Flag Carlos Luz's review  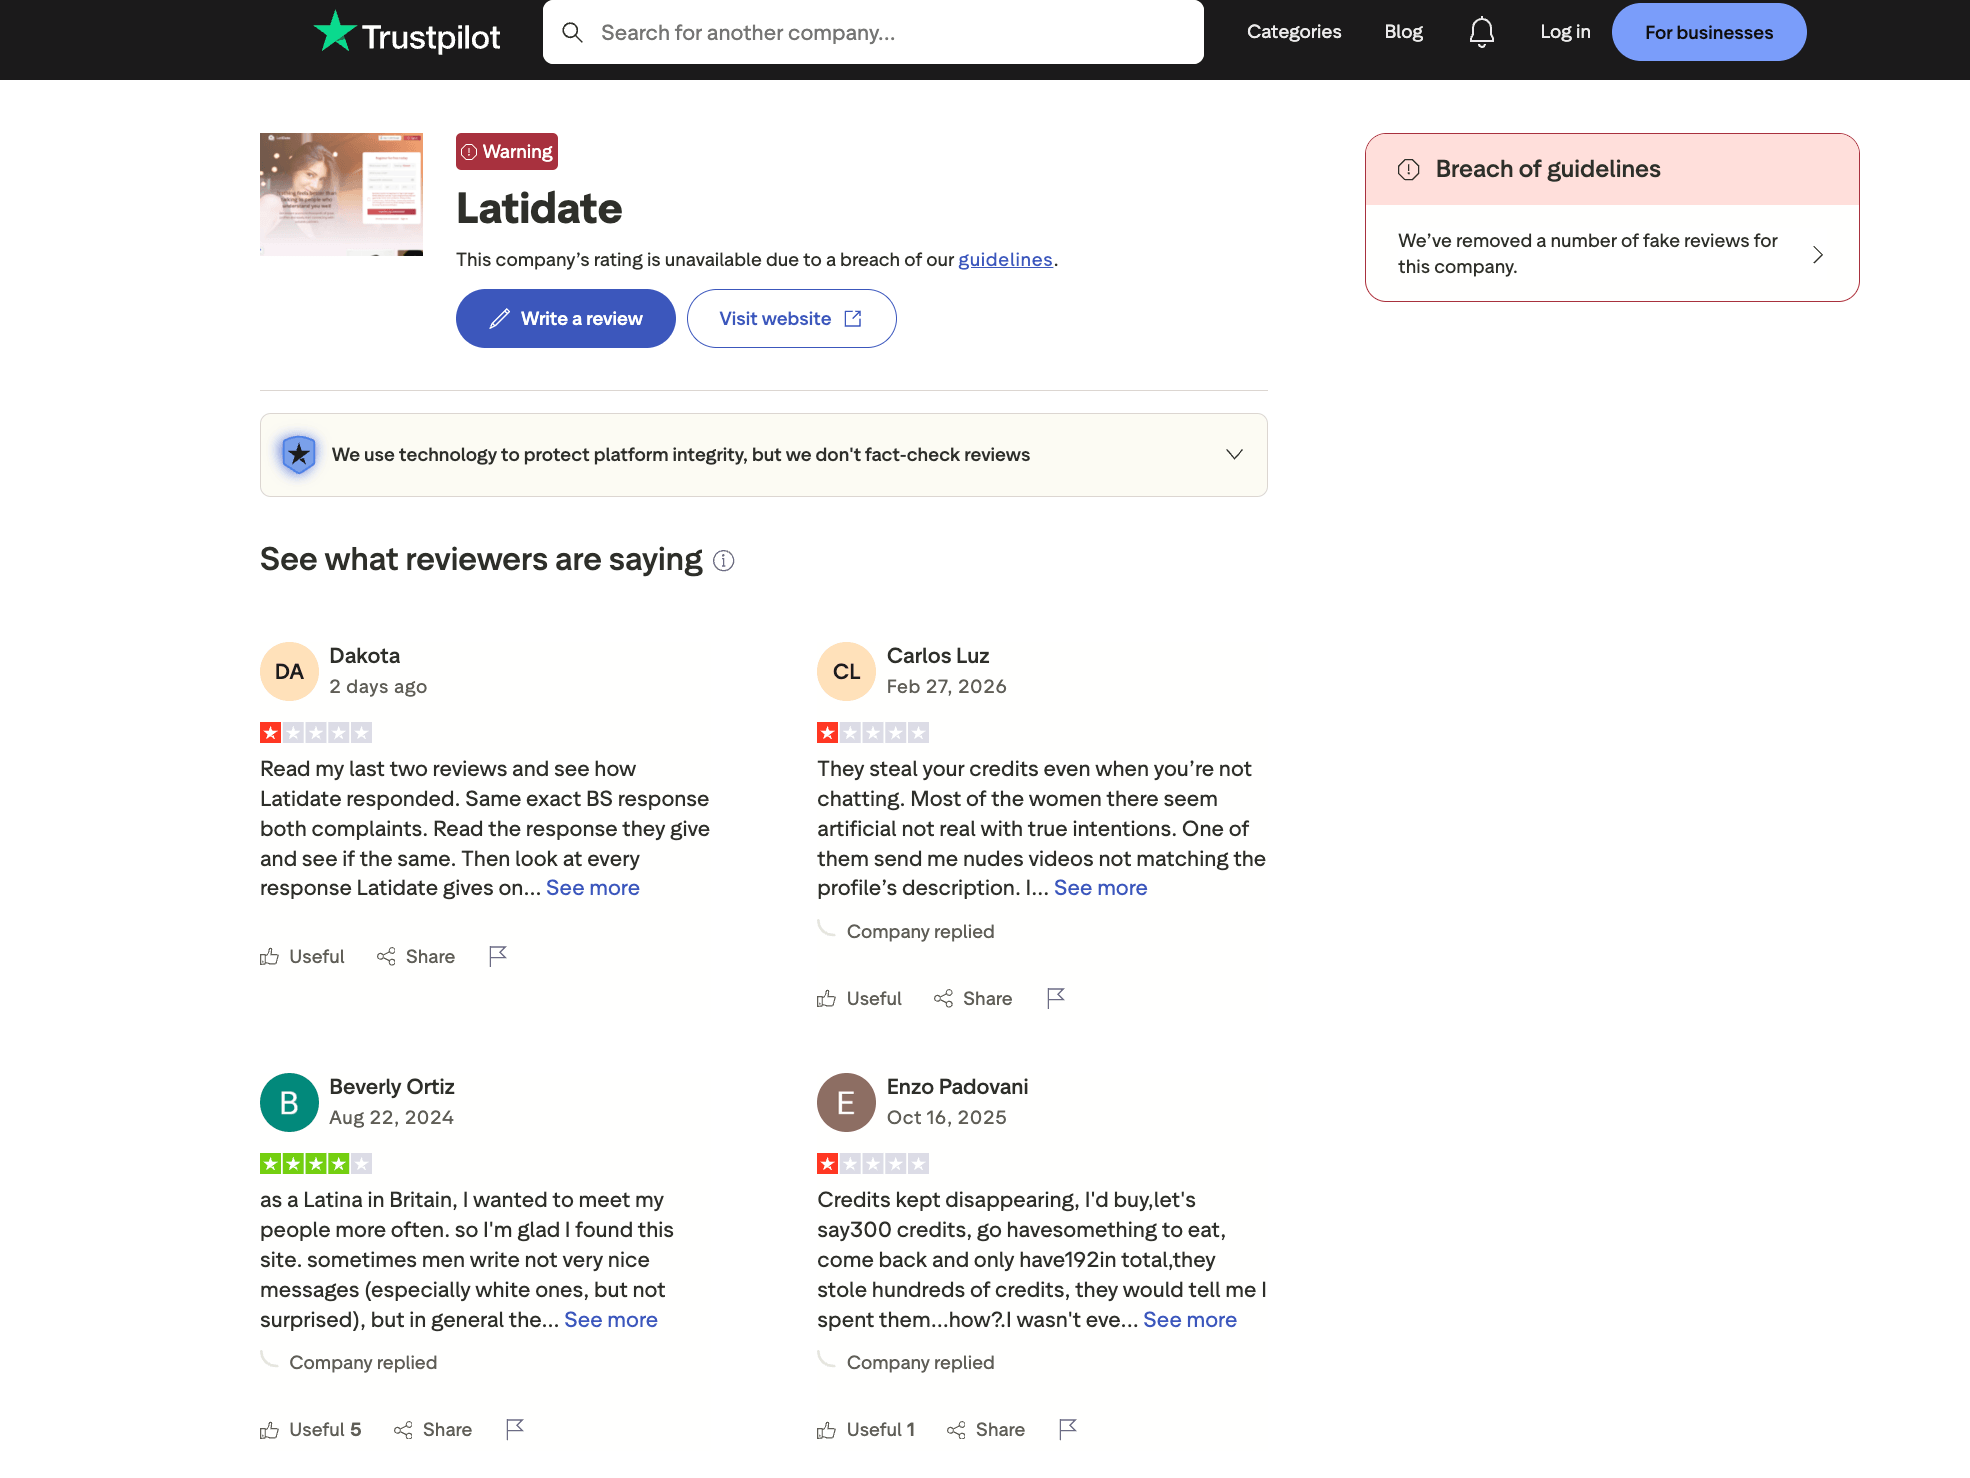1055,998
